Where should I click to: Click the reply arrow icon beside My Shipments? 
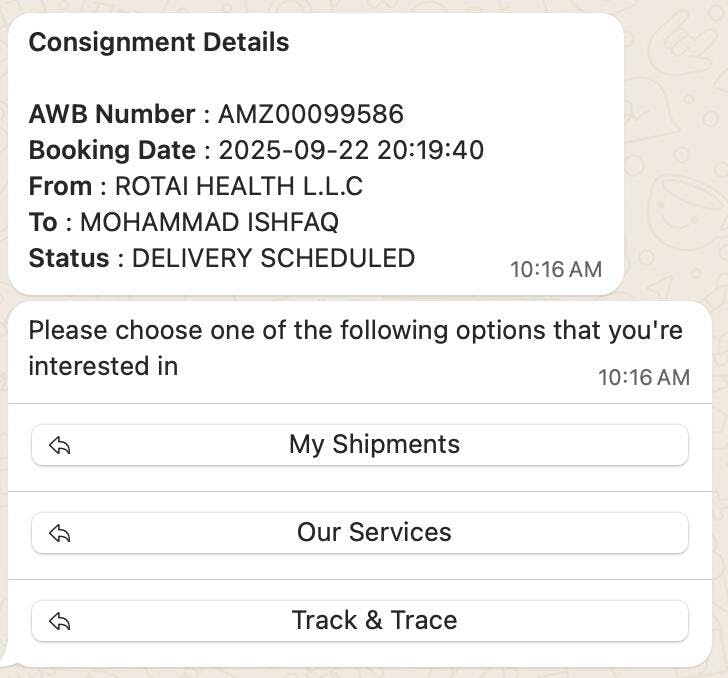click(x=60, y=446)
